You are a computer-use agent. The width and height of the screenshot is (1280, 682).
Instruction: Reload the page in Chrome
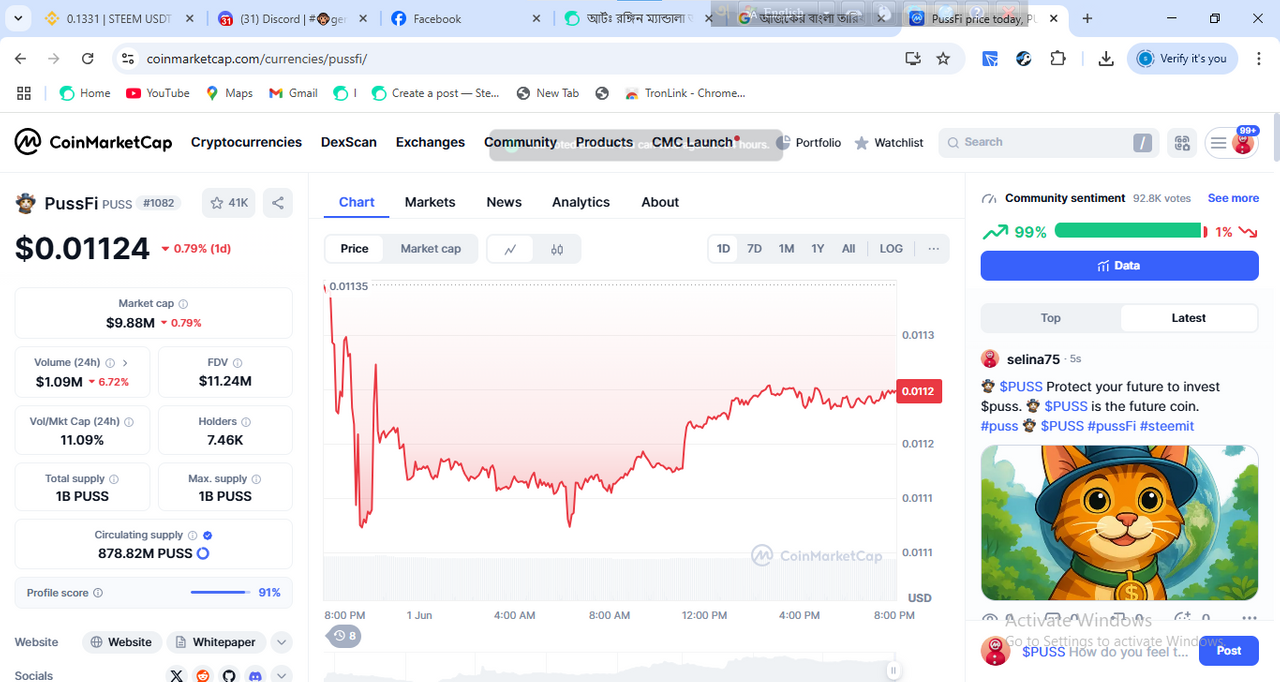[88, 59]
